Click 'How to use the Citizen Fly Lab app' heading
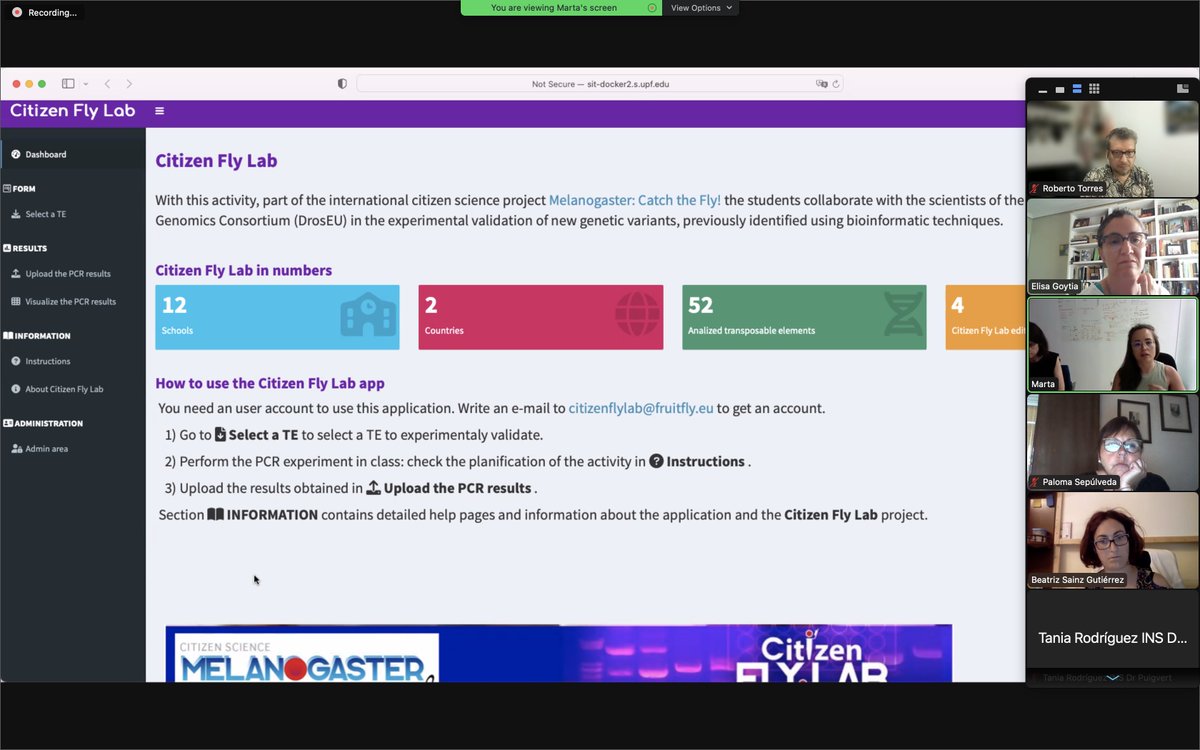Viewport: 1200px width, 750px height. (x=270, y=383)
